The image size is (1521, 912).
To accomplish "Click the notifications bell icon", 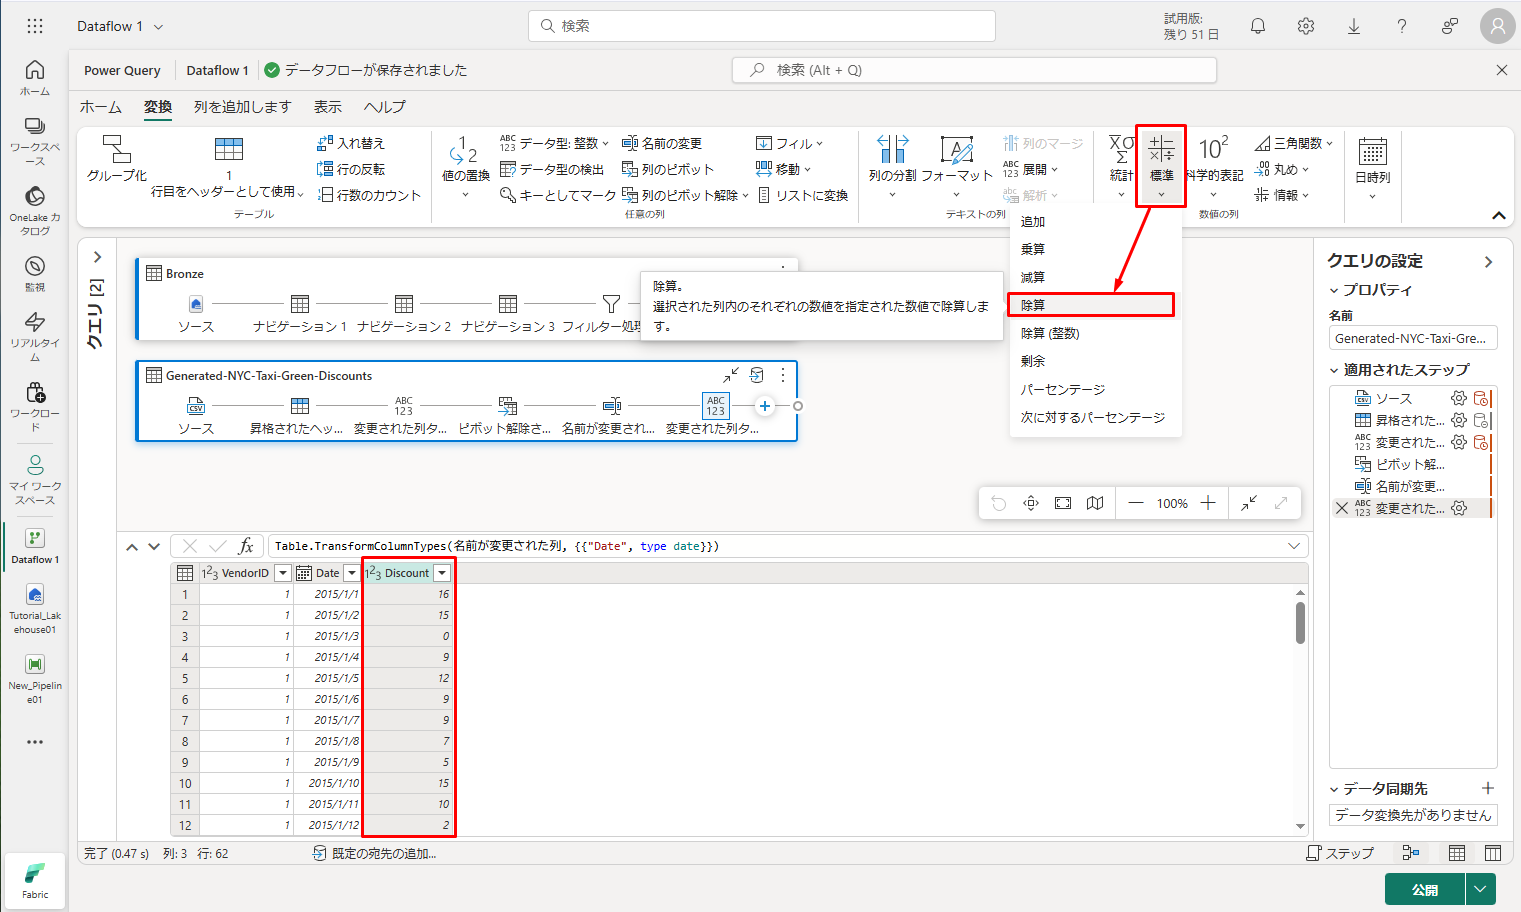I will 1258,26.
